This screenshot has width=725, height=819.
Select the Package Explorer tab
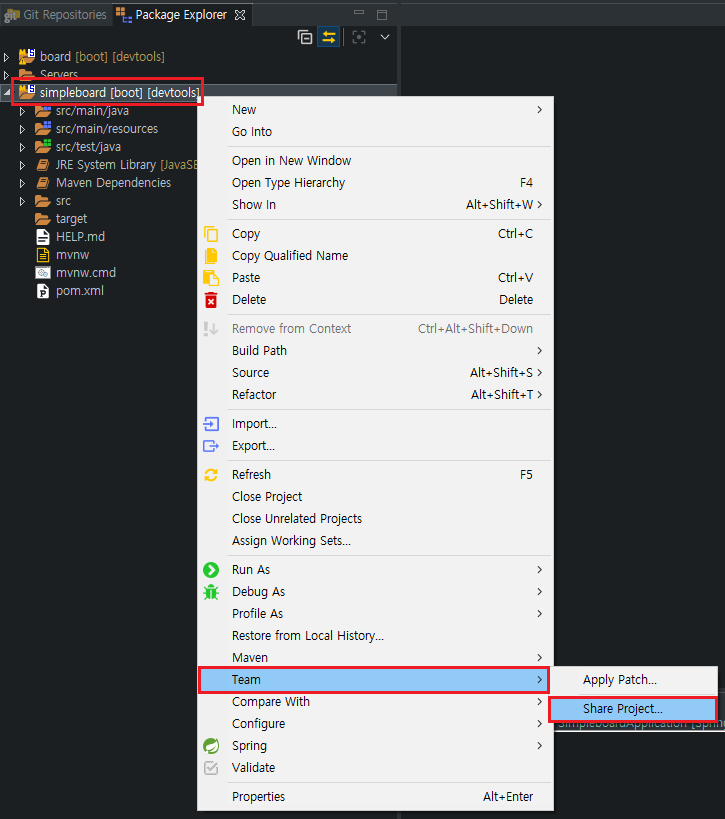click(x=181, y=15)
